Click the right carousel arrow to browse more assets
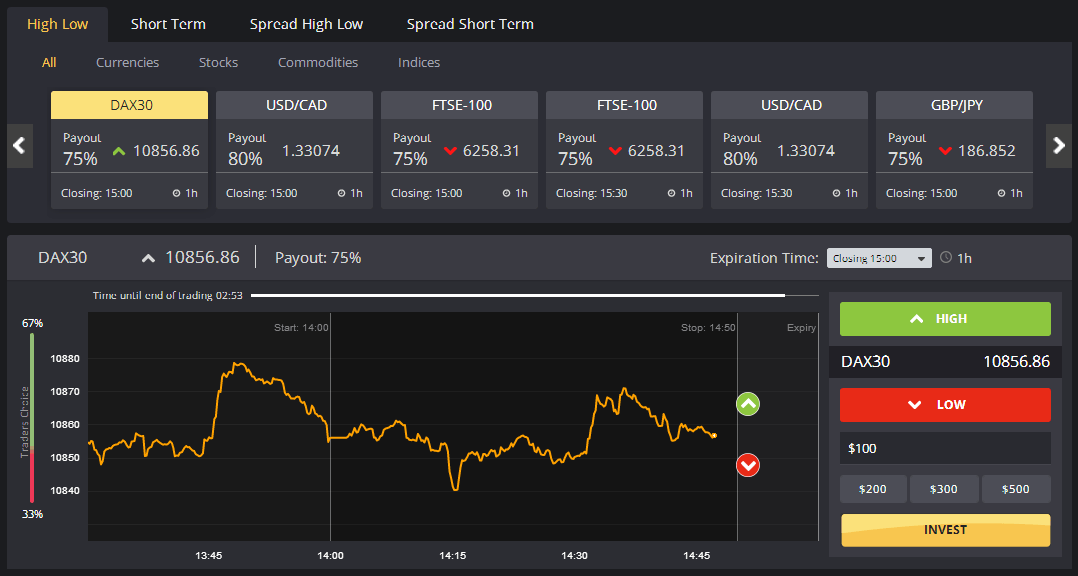Screen dimensions: 1078x576 1059,145
